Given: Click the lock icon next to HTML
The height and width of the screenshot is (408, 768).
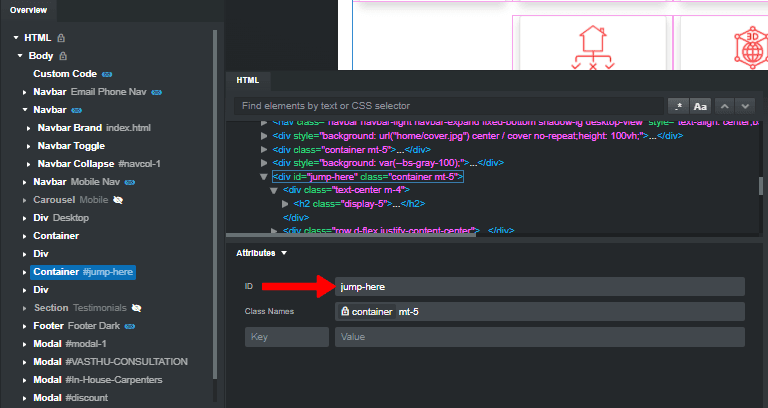Looking at the screenshot, I should [x=63, y=38].
